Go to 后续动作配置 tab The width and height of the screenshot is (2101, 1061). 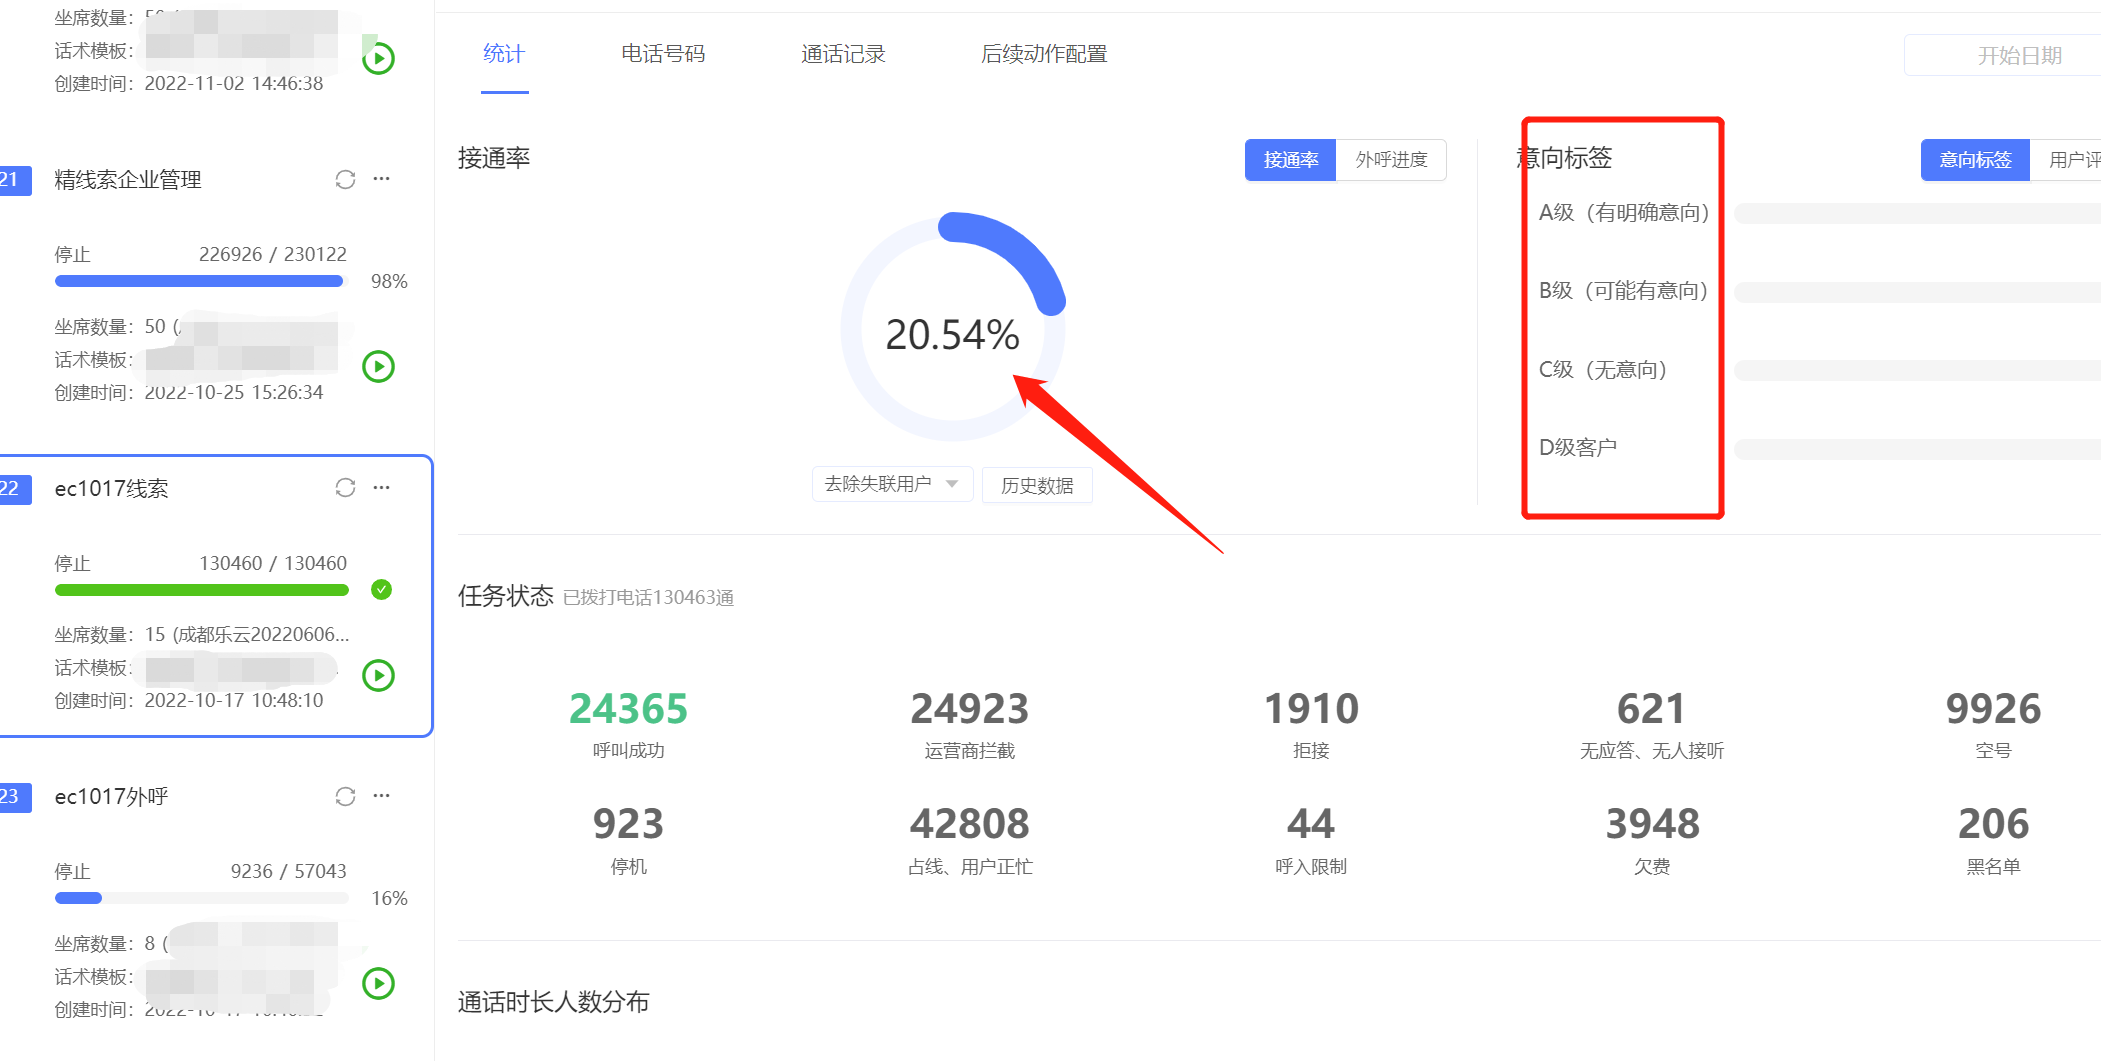pos(1044,54)
